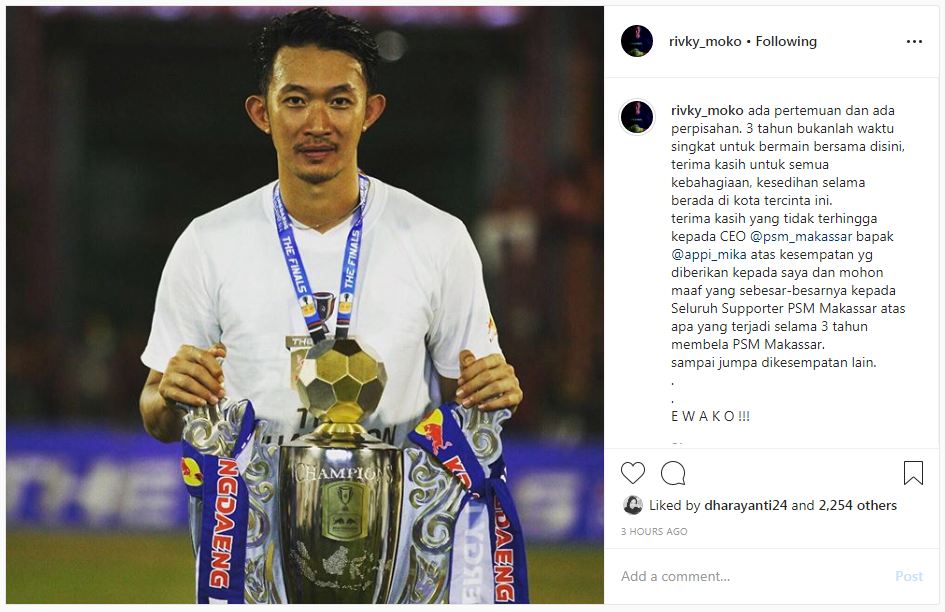Screen dimensions: 945x612
Task: Focus the Add a comment field
Action: click(x=753, y=576)
